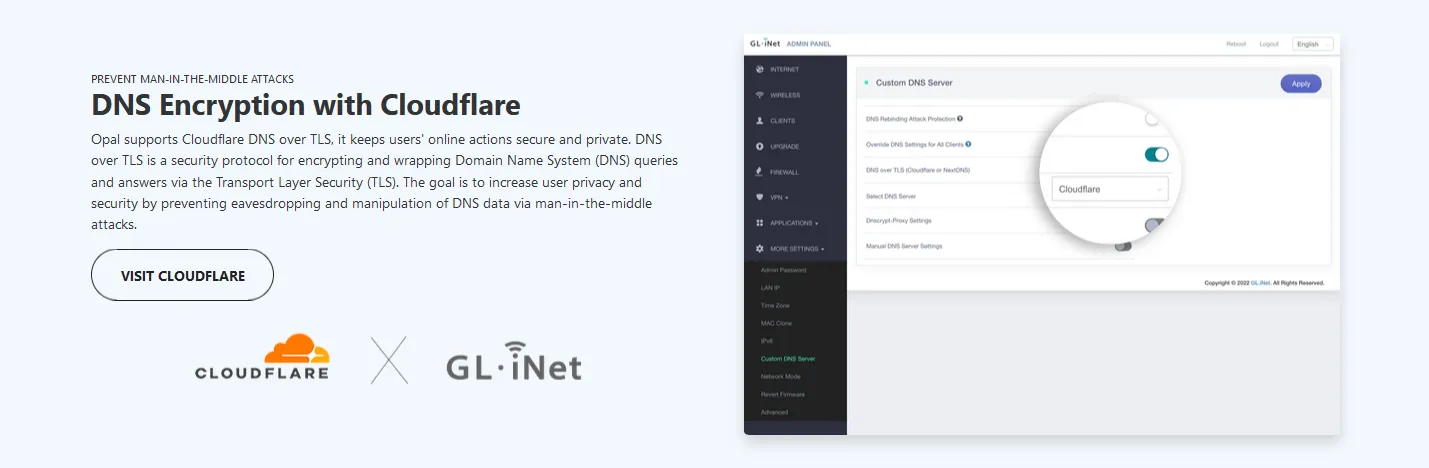Open Custom DNS Server submenu item

[788, 358]
